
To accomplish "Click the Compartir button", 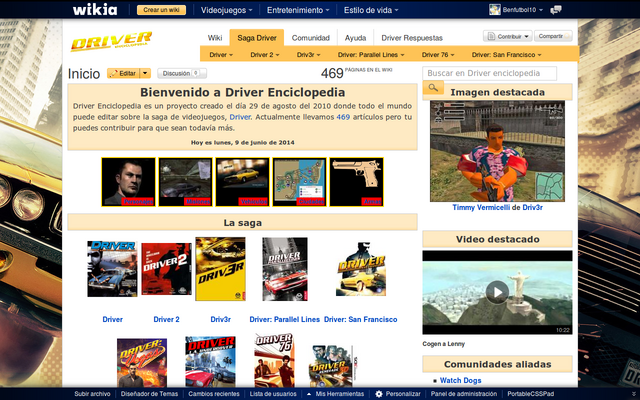I will pyautogui.click(x=553, y=36).
